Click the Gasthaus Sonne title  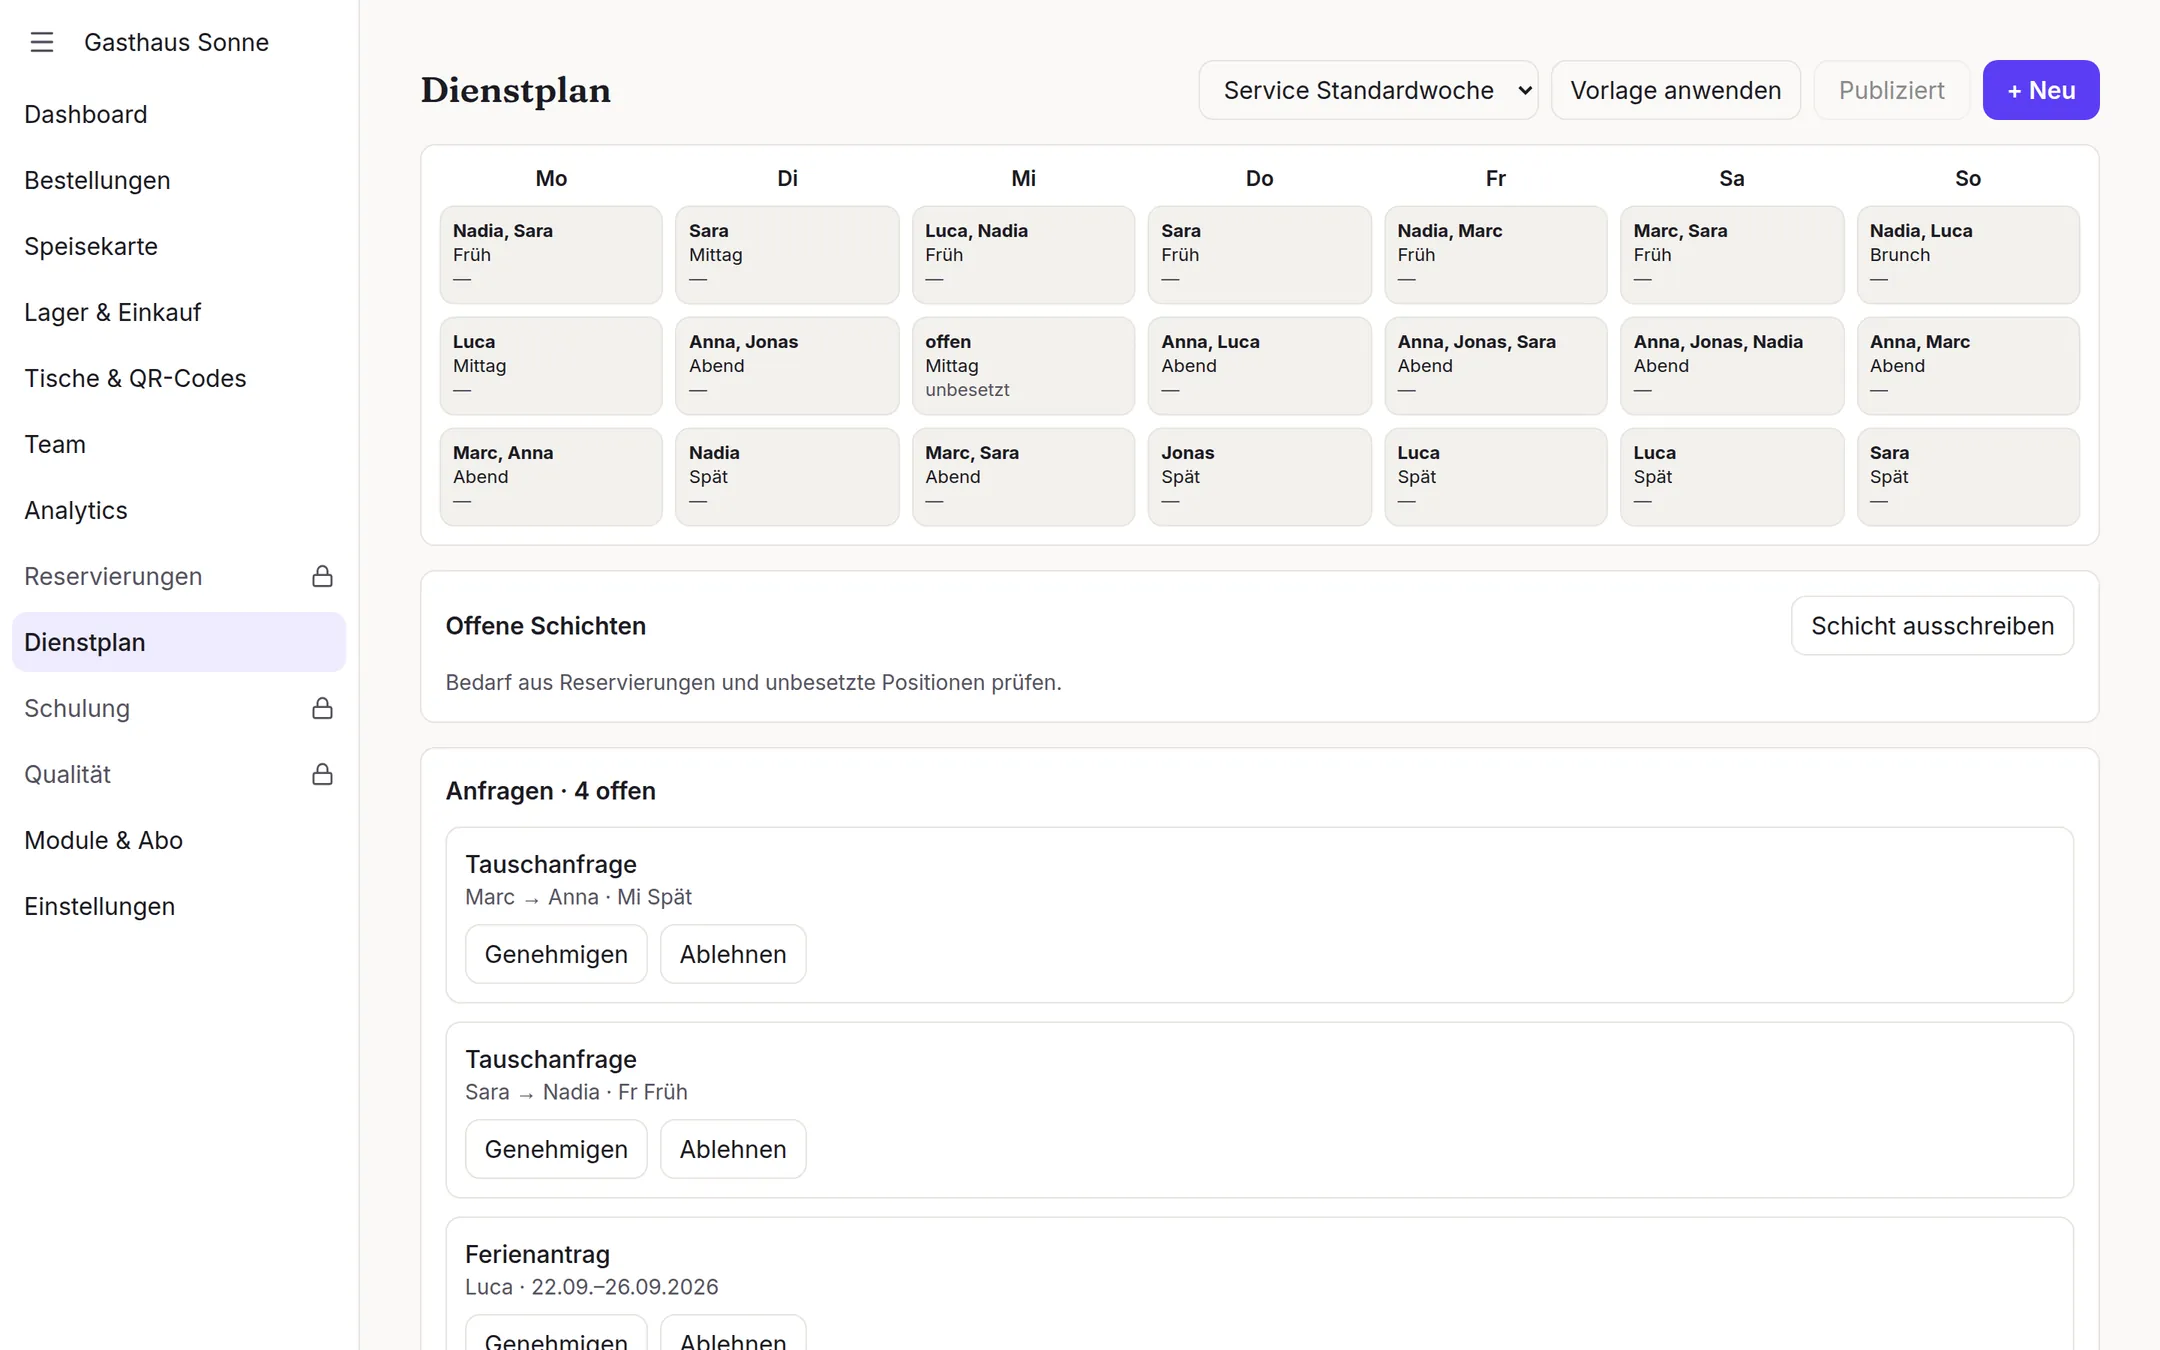176,42
